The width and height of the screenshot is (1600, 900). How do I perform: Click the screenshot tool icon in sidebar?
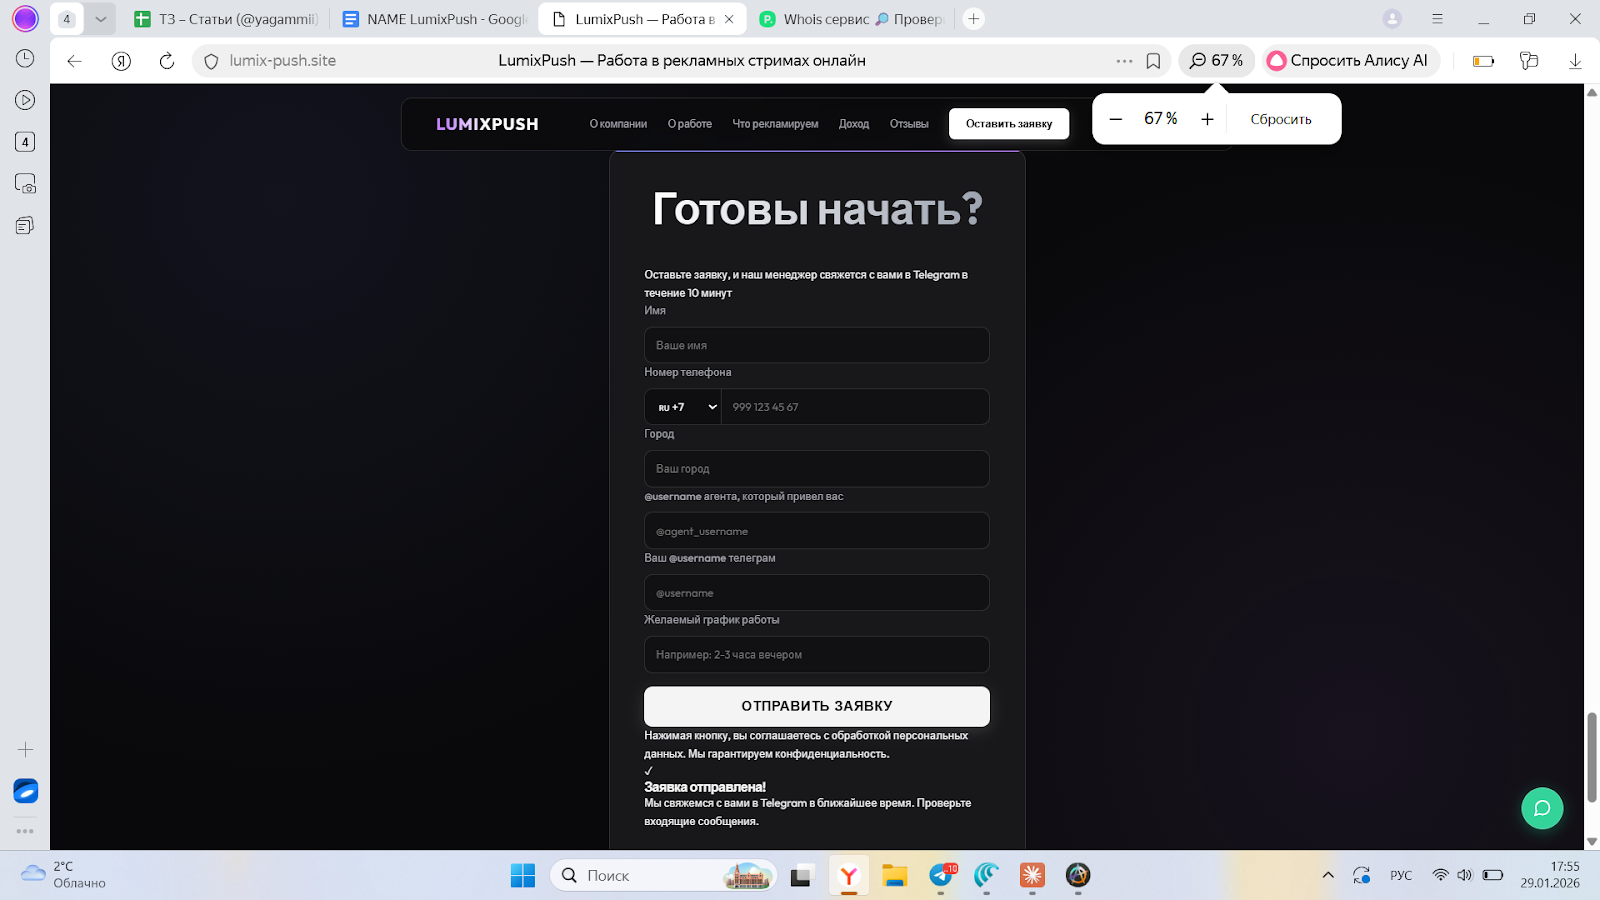click(25, 184)
